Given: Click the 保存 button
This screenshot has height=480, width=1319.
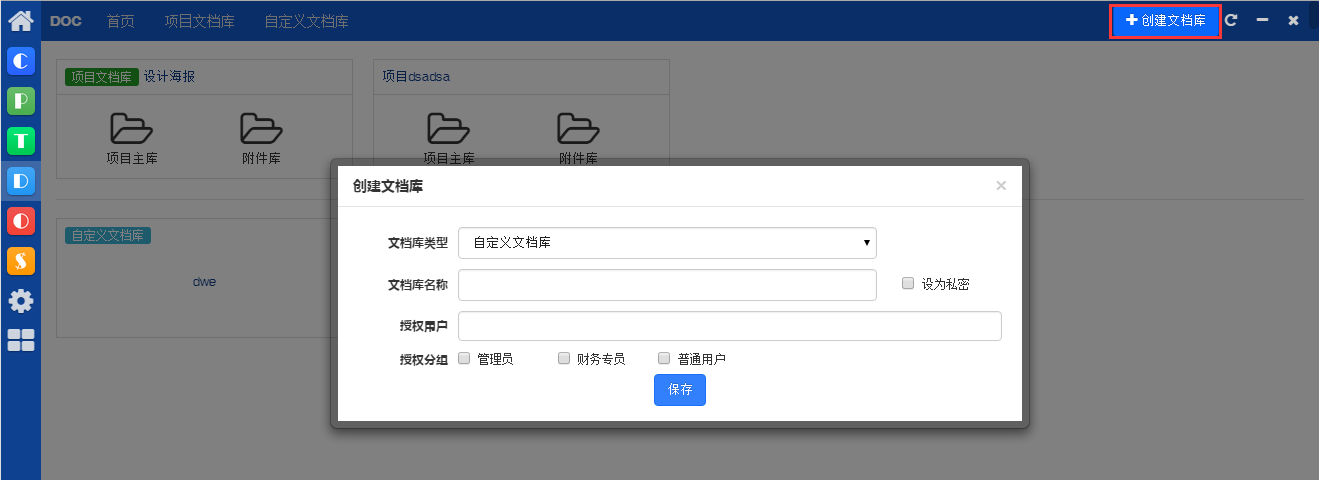Looking at the screenshot, I should [680, 390].
